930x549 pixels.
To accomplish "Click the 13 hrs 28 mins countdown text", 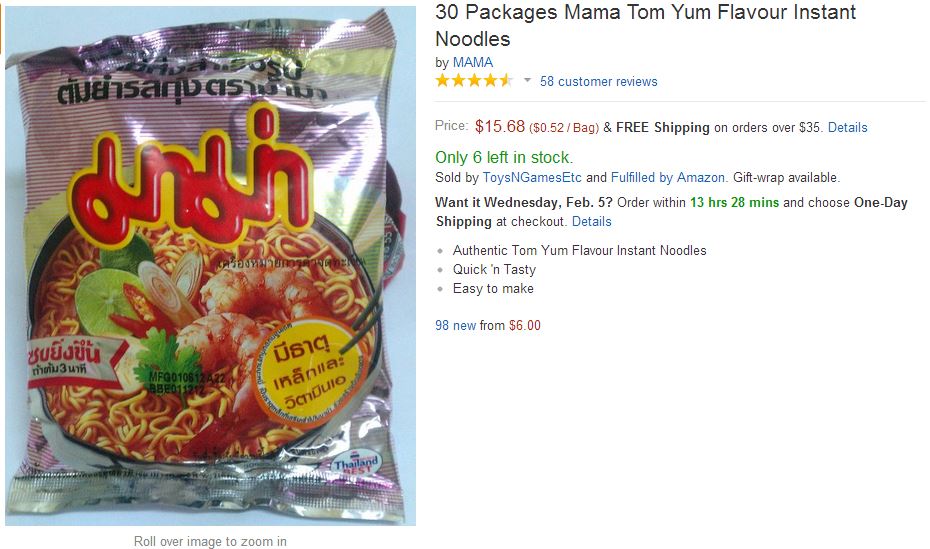I will tap(734, 203).
